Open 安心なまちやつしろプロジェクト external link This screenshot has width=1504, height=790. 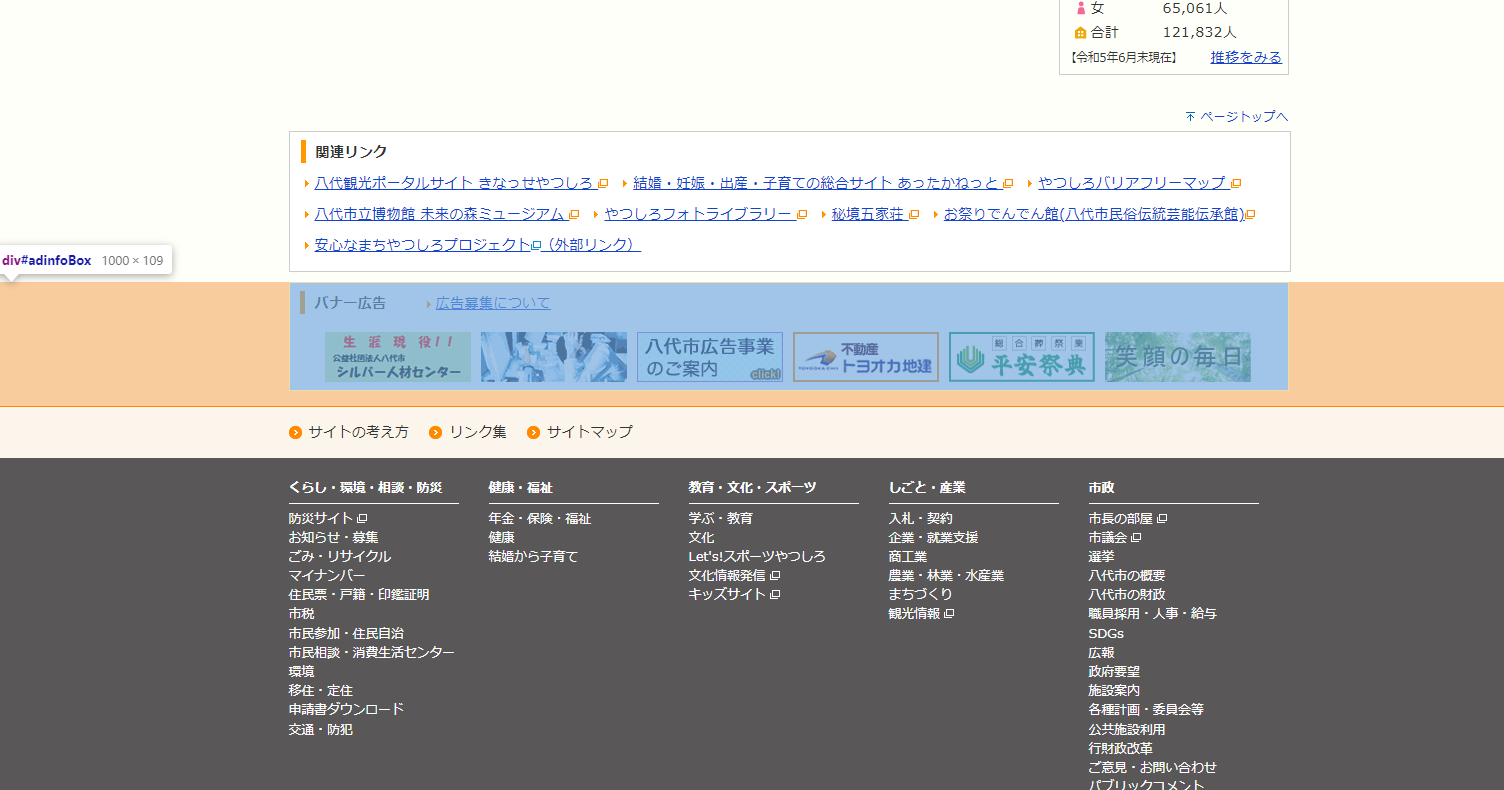pos(420,244)
